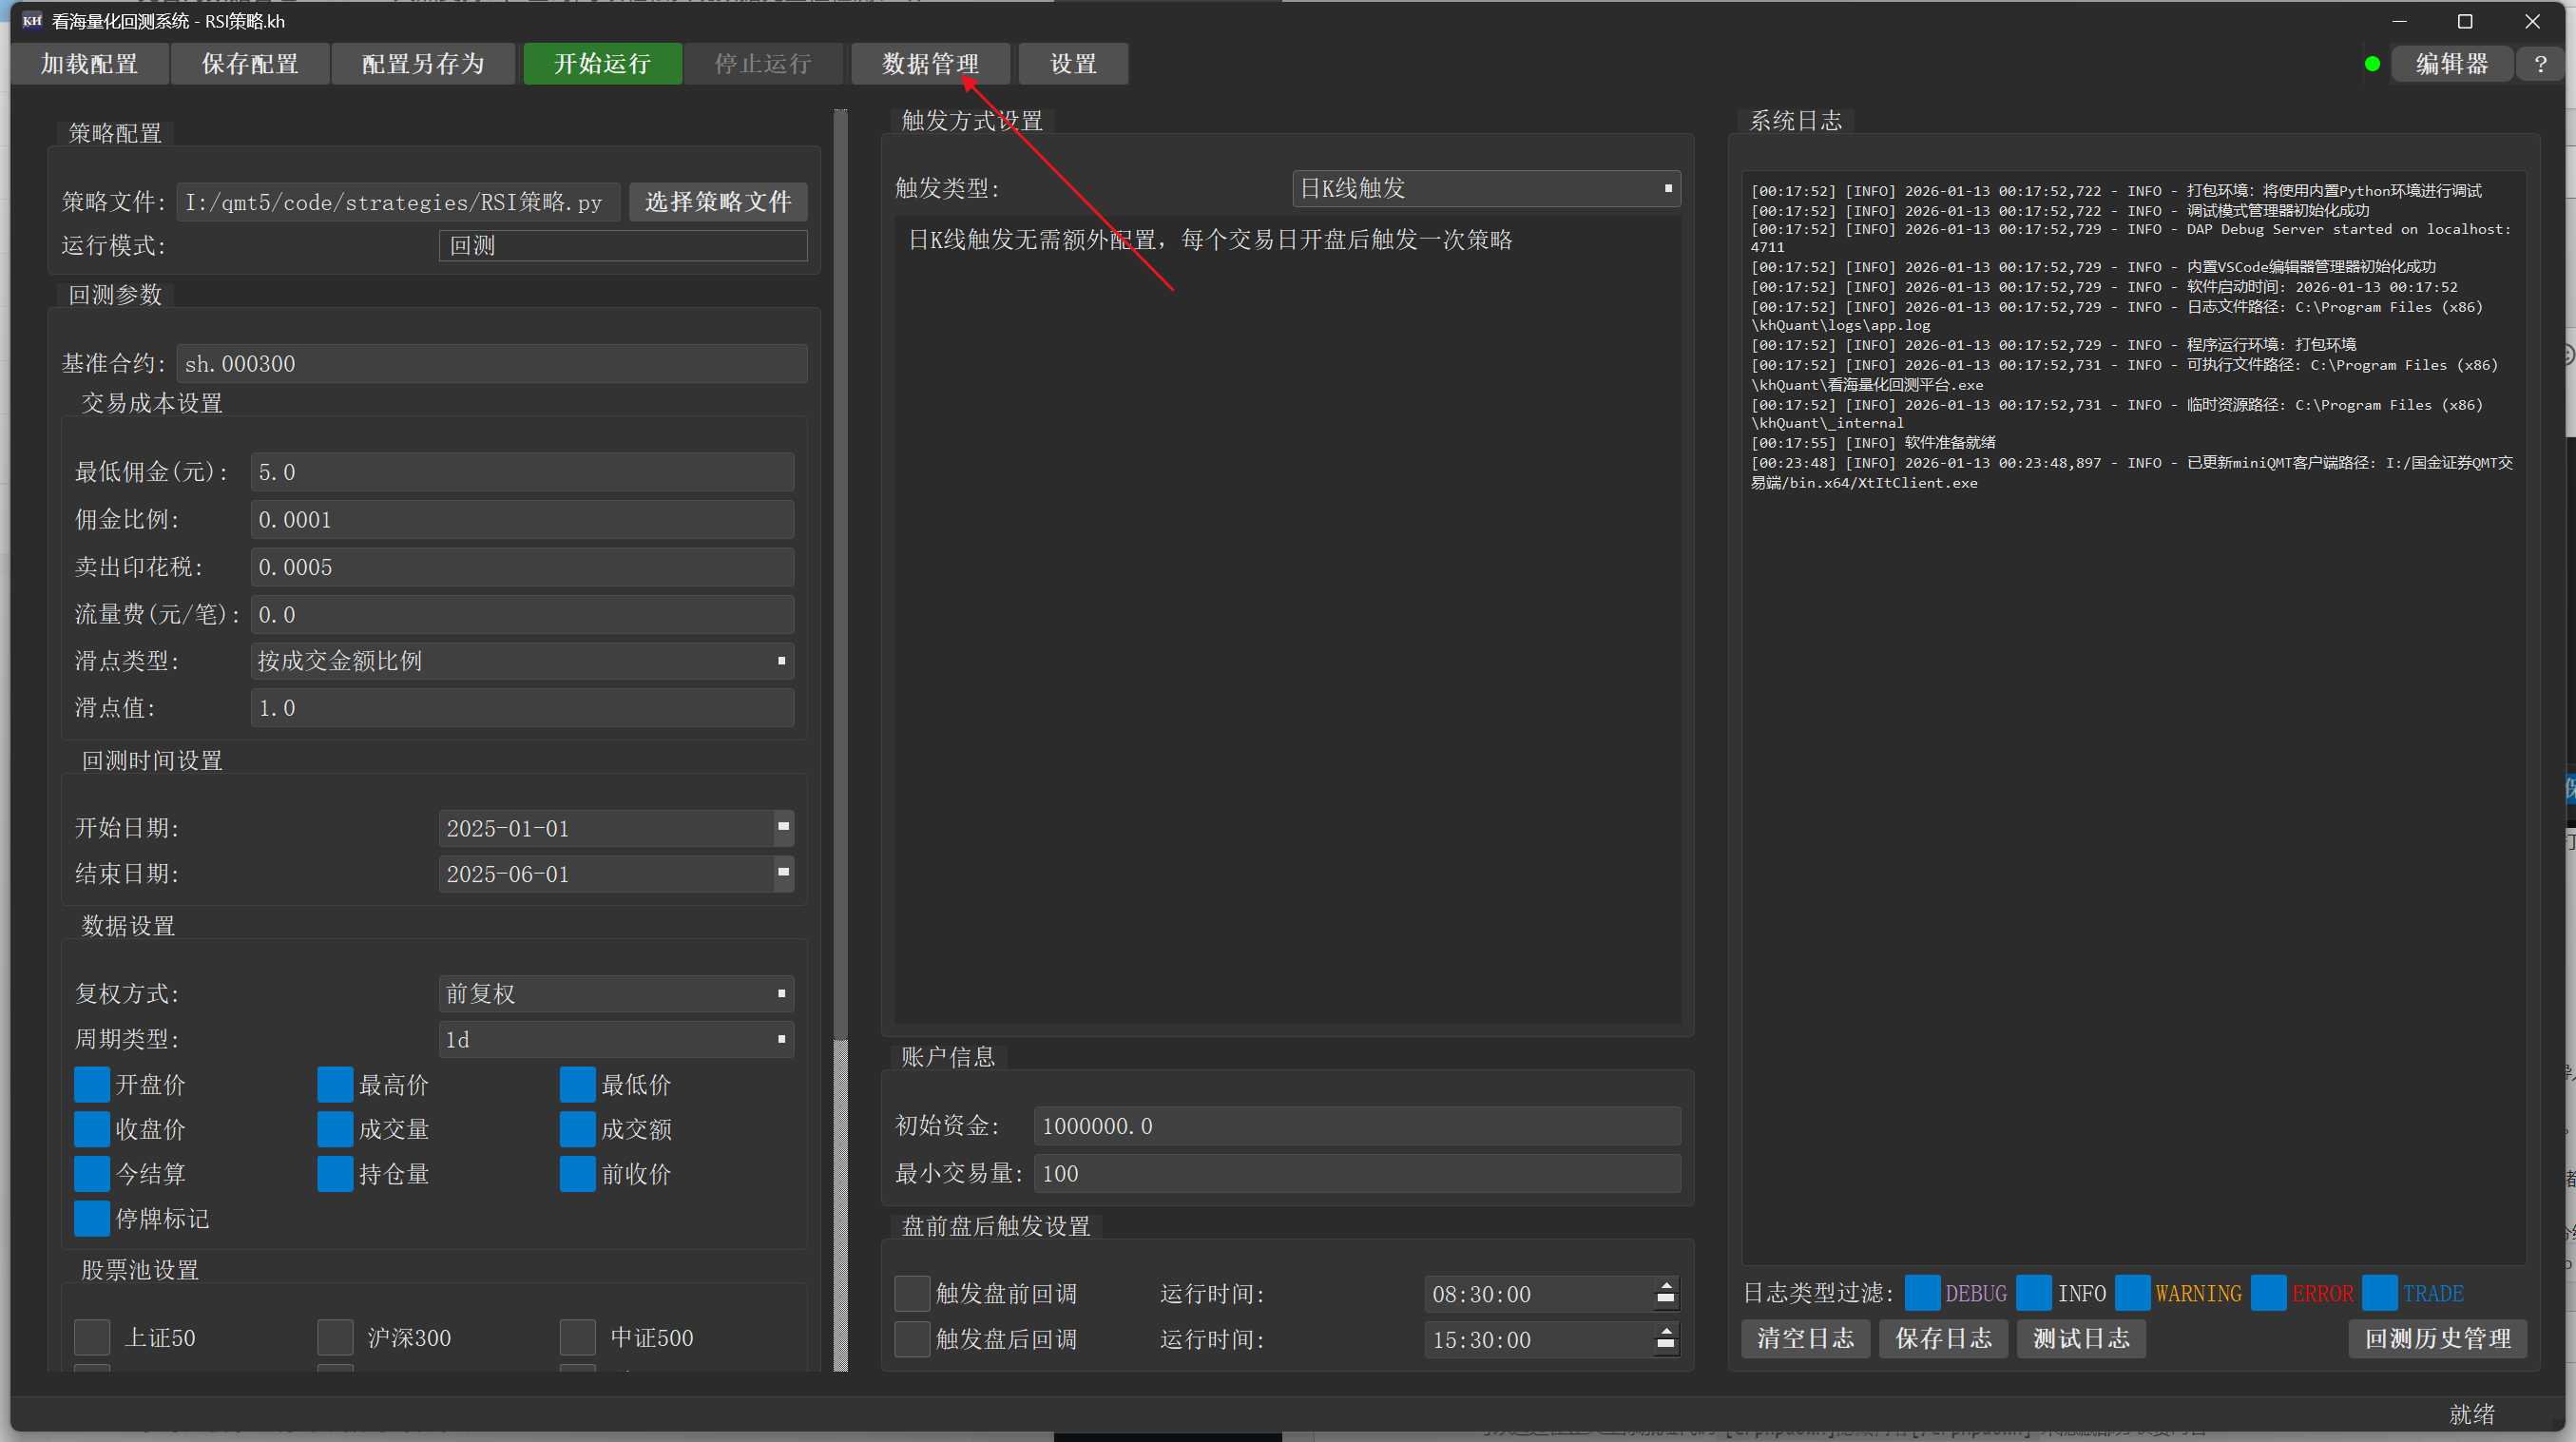
Task: Check the 沪深300 stock pool checkbox
Action: (x=335, y=1337)
